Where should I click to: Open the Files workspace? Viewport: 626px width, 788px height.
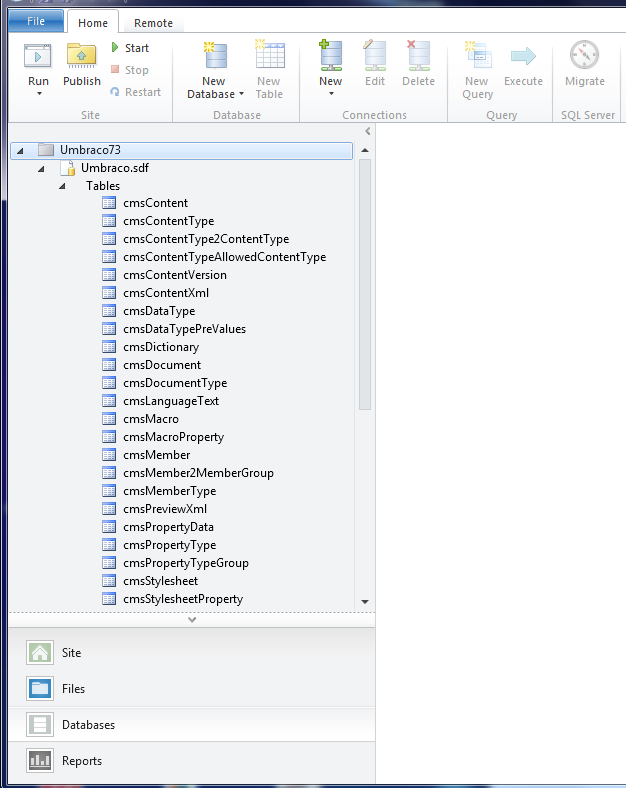pos(192,688)
